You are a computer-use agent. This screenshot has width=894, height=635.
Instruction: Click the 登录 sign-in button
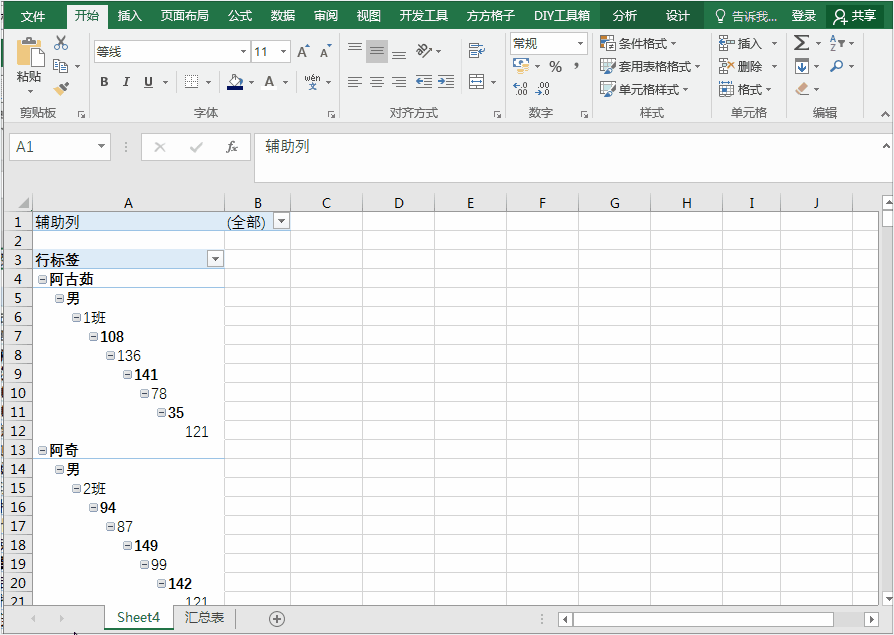(804, 16)
